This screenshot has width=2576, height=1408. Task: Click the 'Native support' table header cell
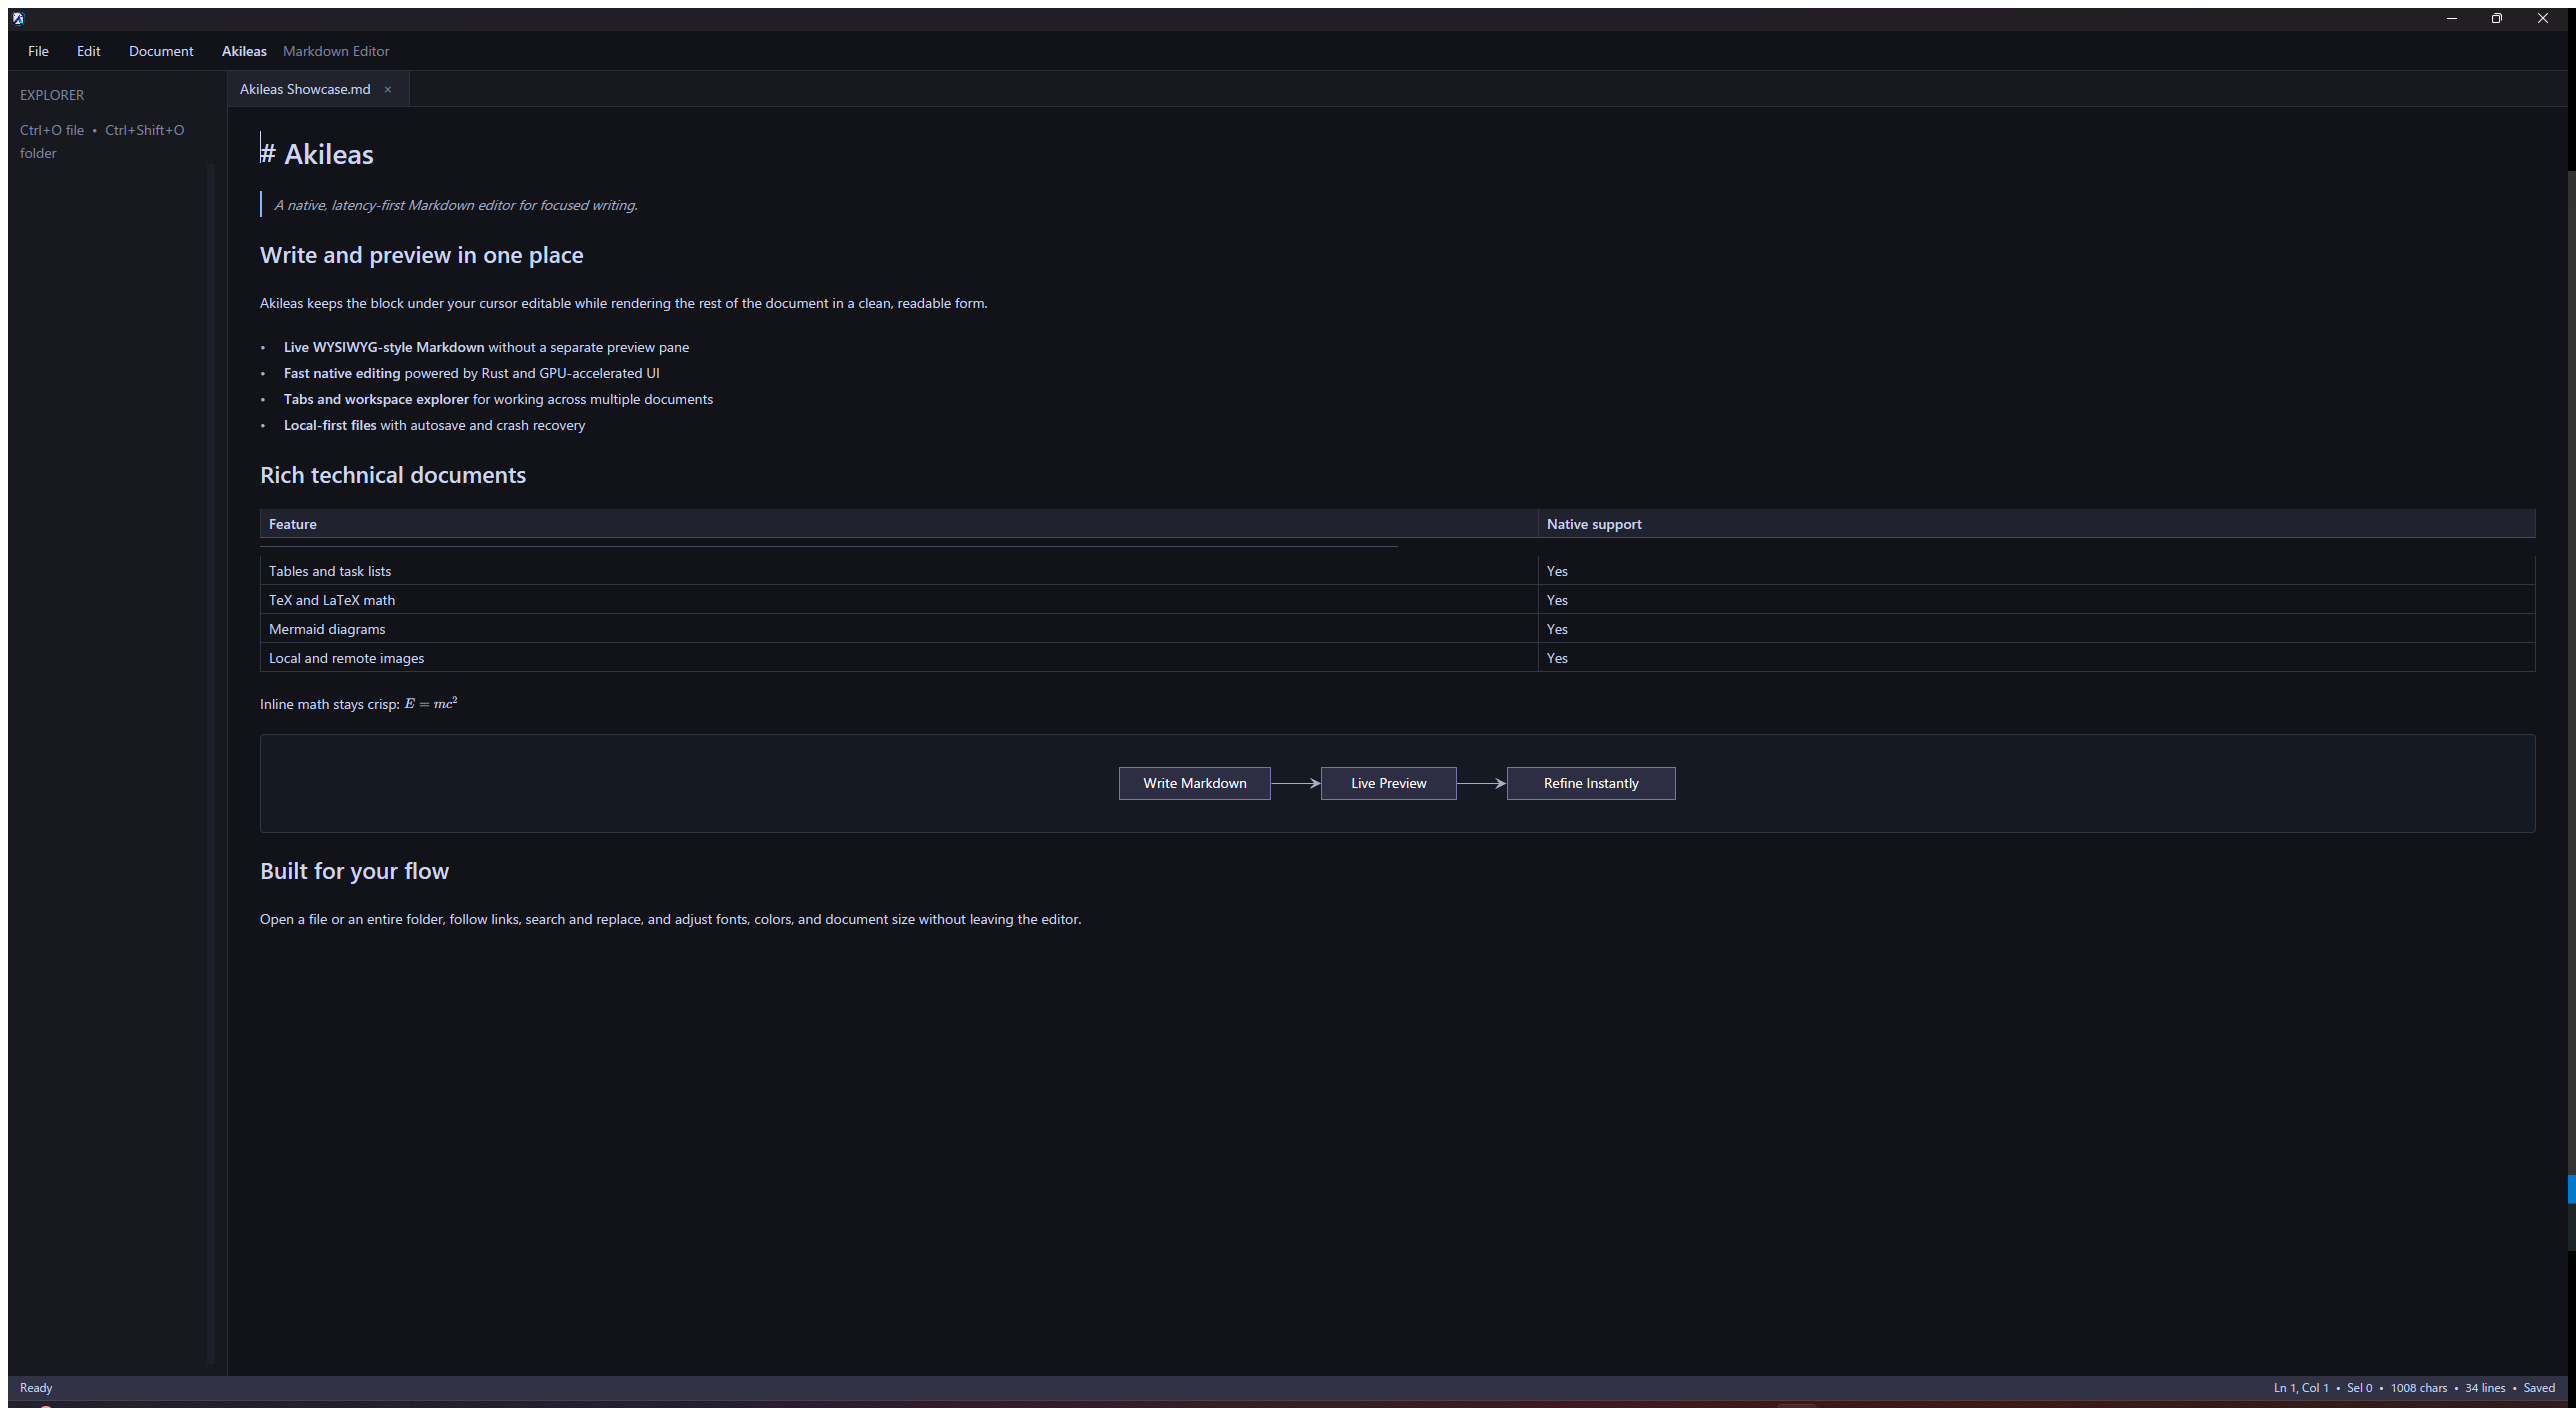point(2036,524)
